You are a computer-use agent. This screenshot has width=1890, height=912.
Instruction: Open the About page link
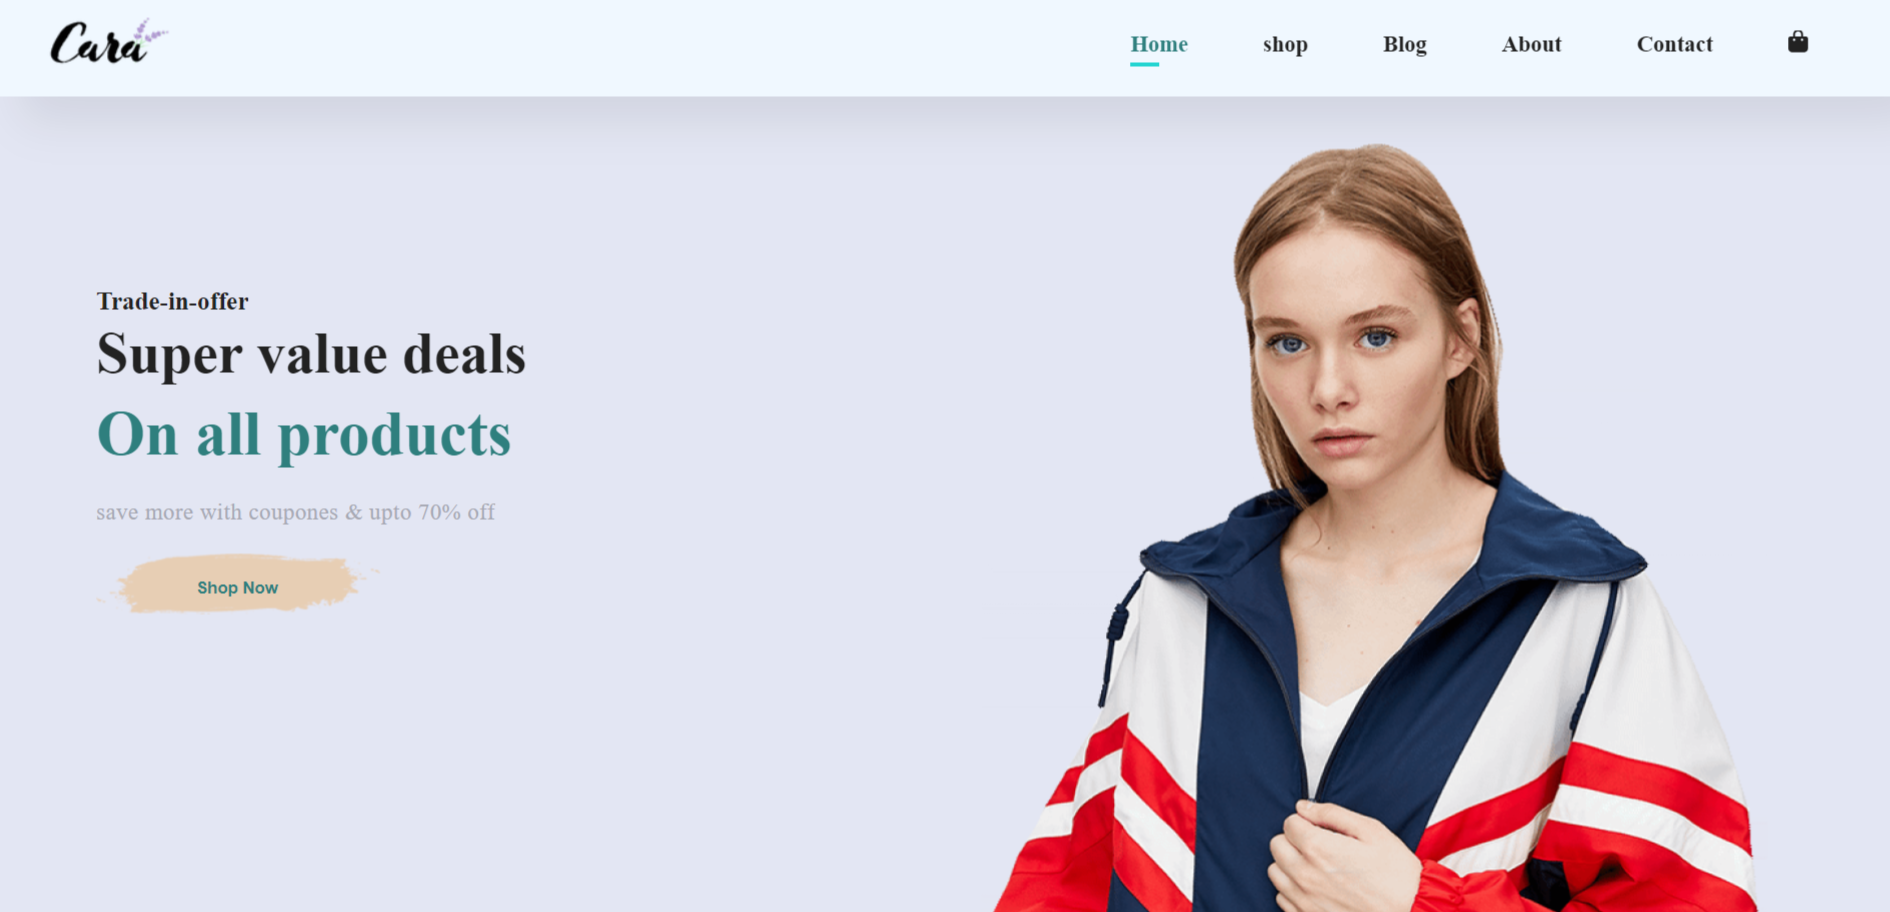[1531, 44]
